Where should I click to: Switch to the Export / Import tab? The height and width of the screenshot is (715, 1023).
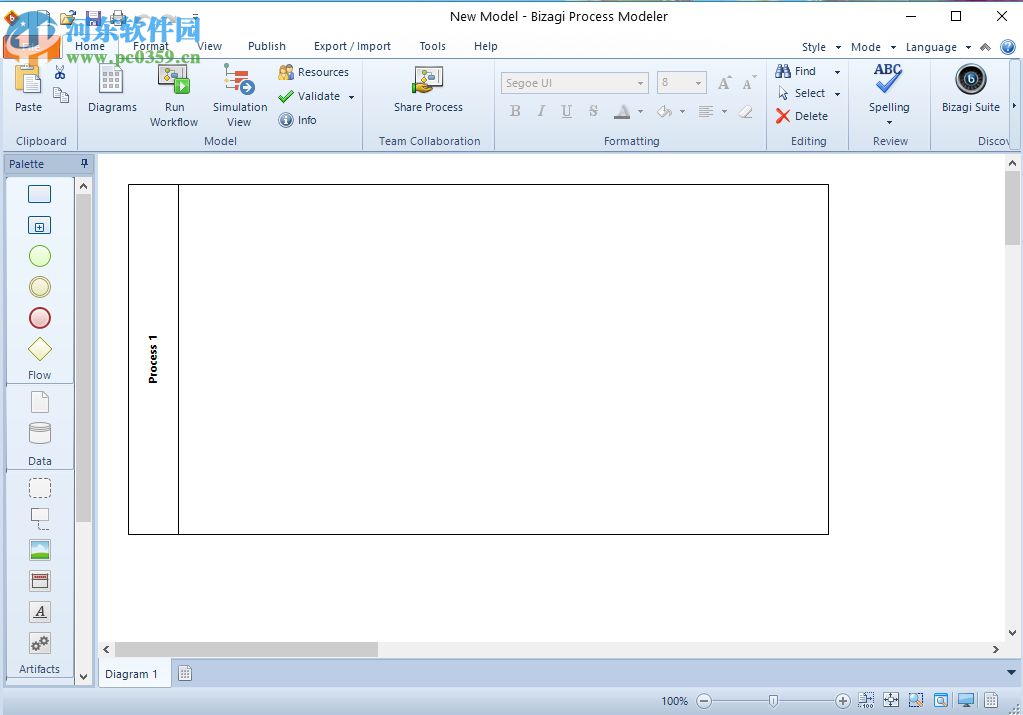pyautogui.click(x=352, y=46)
